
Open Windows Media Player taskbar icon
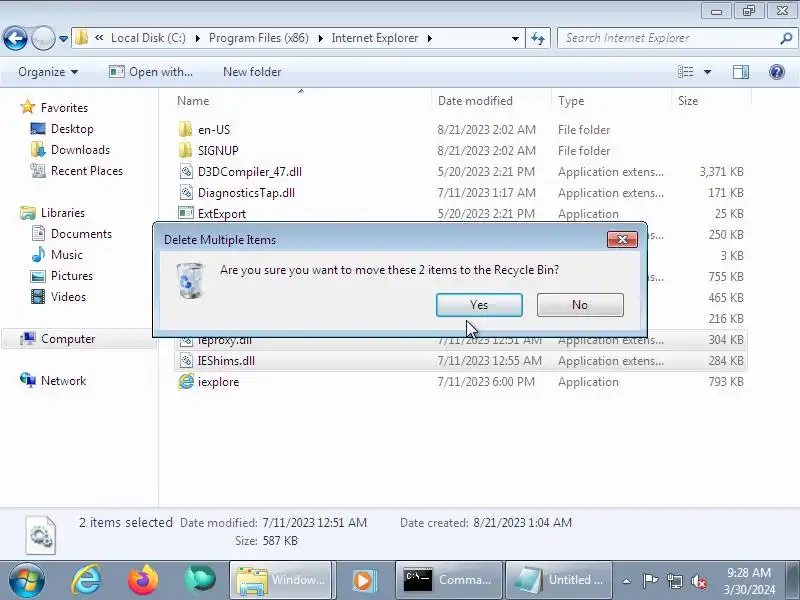pyautogui.click(x=363, y=580)
